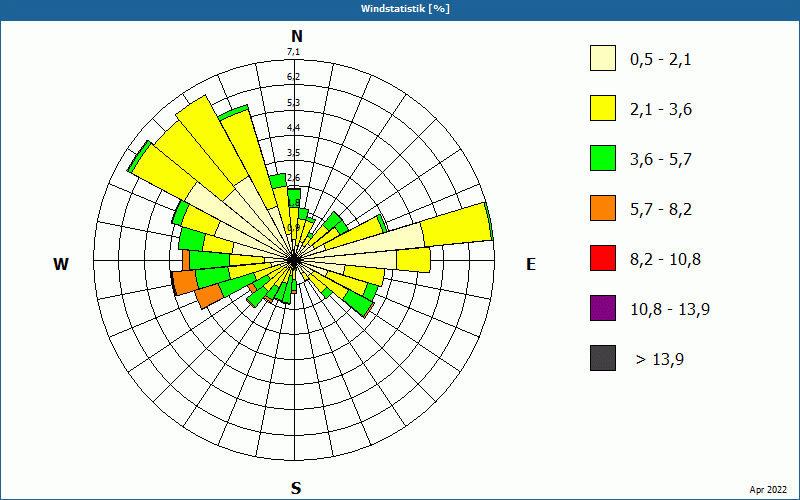Click the black center point of the wind rose
This screenshot has width=800, height=500.
(x=294, y=261)
